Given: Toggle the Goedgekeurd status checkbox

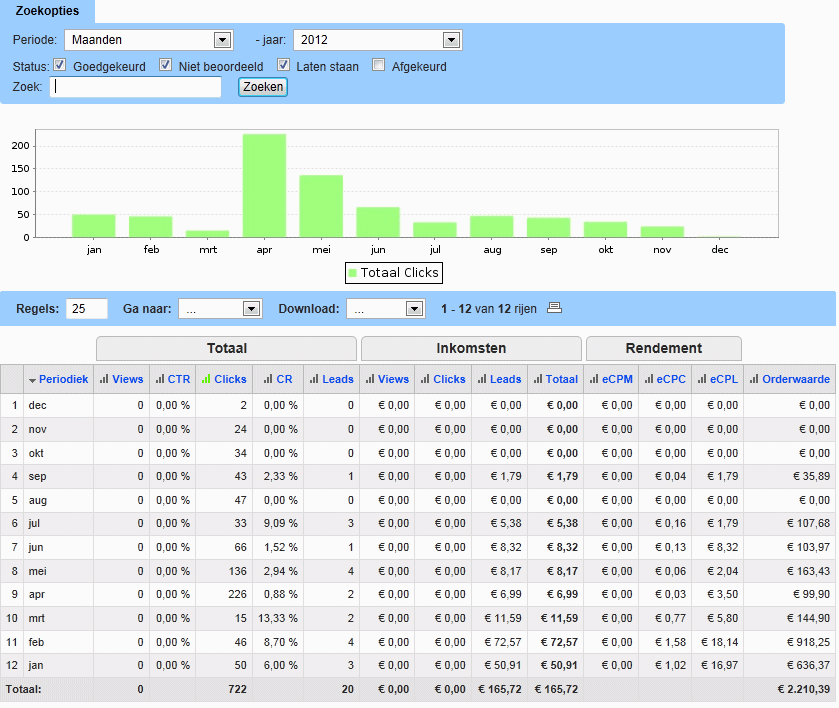Looking at the screenshot, I should coord(59,65).
